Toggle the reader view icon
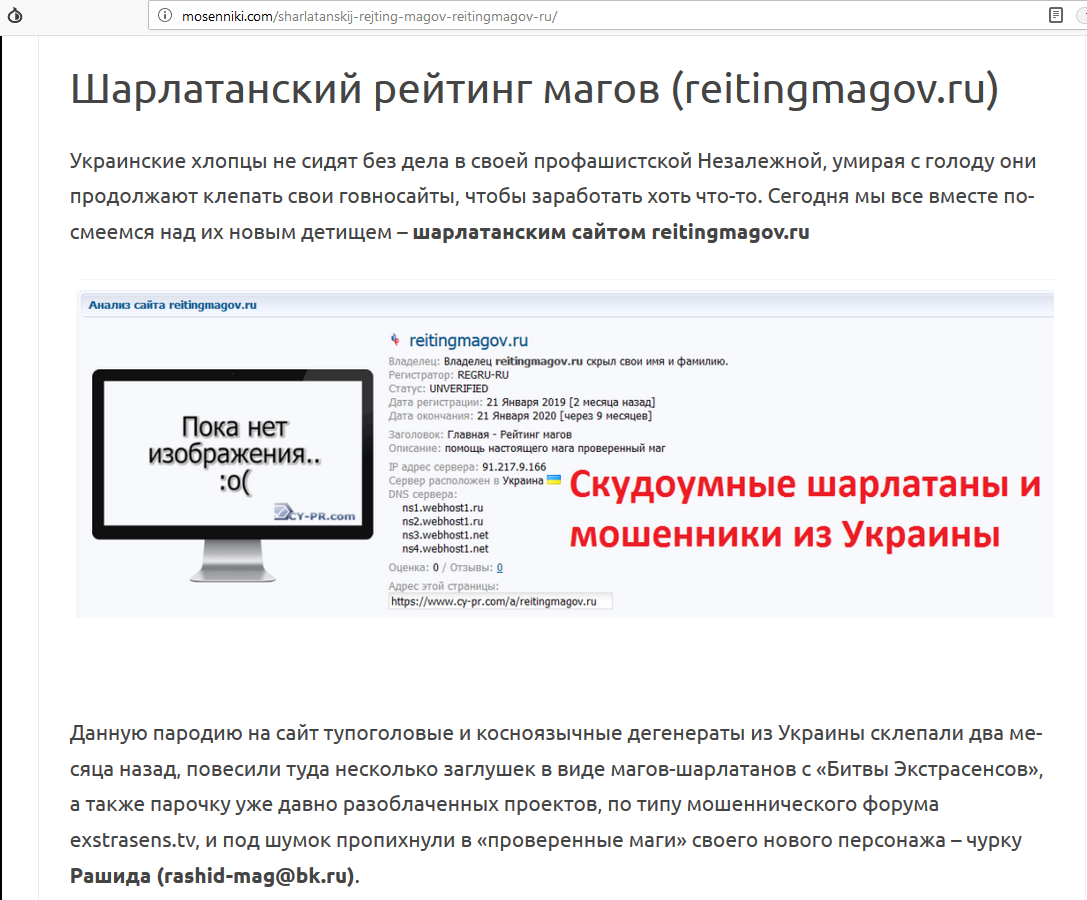Image resolution: width=1087 pixels, height=900 pixels. (x=1055, y=16)
